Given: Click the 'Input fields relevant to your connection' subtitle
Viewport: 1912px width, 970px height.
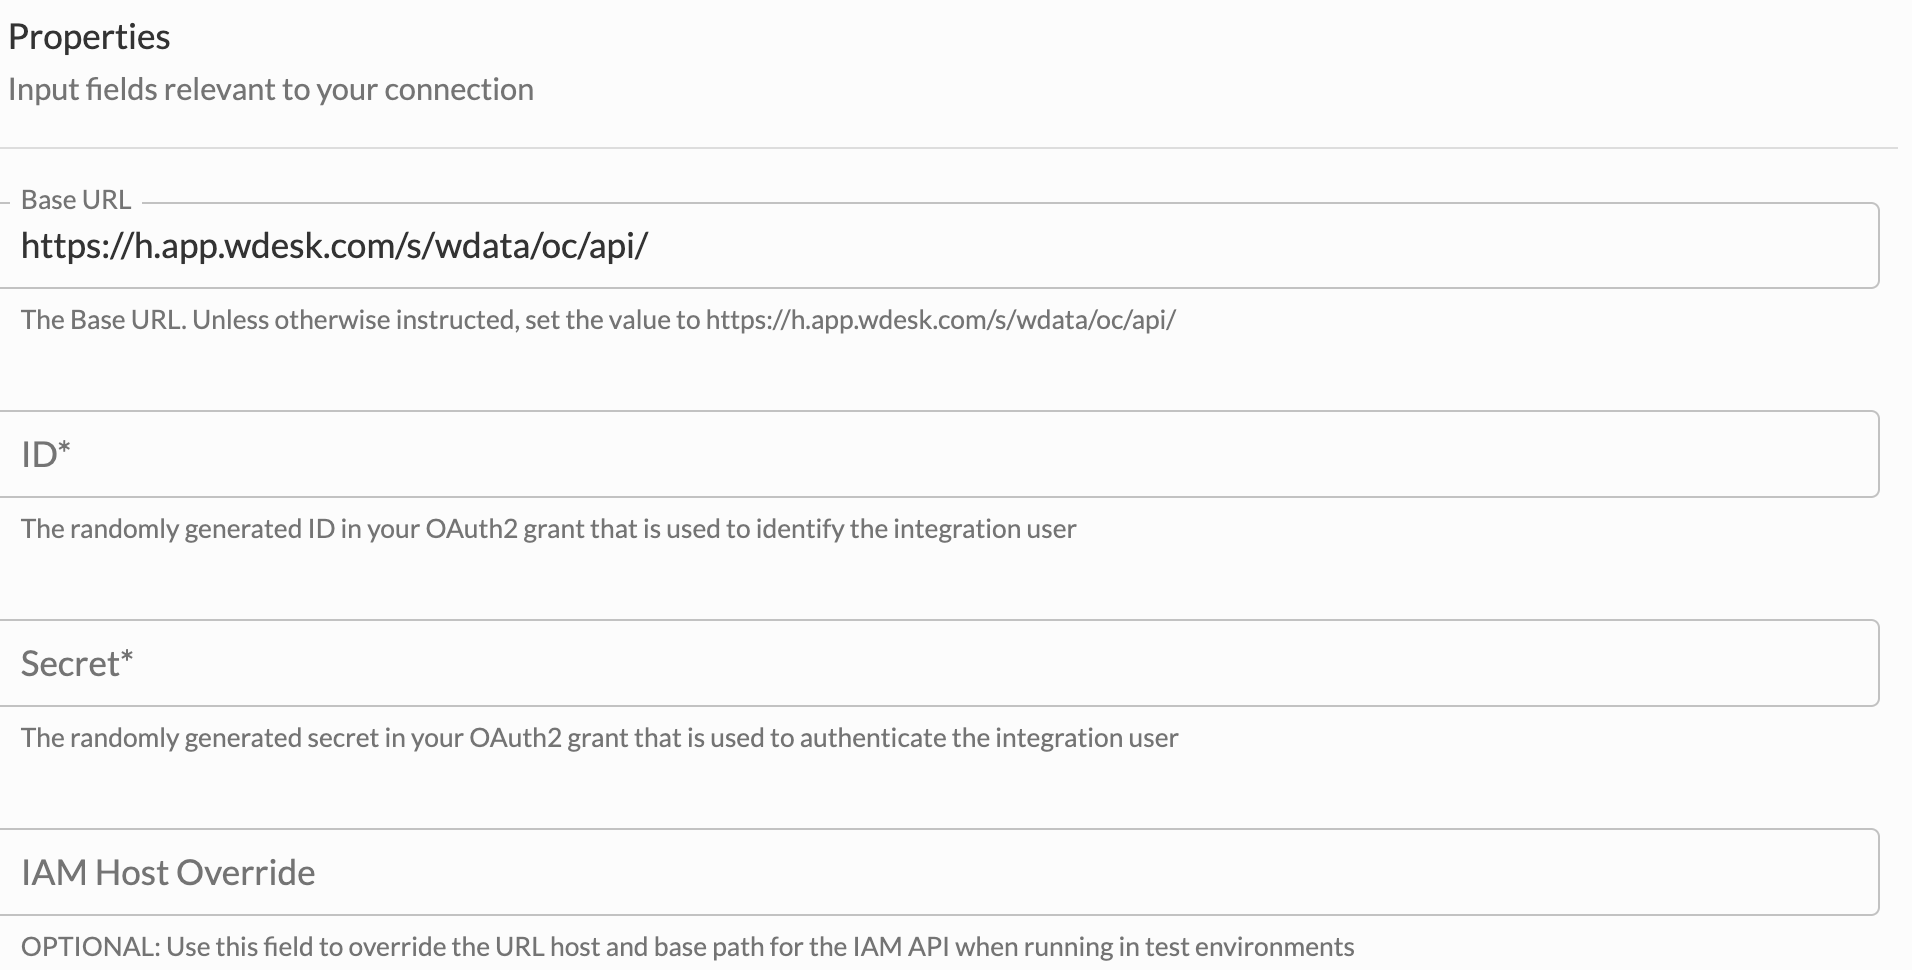Looking at the screenshot, I should pyautogui.click(x=271, y=90).
